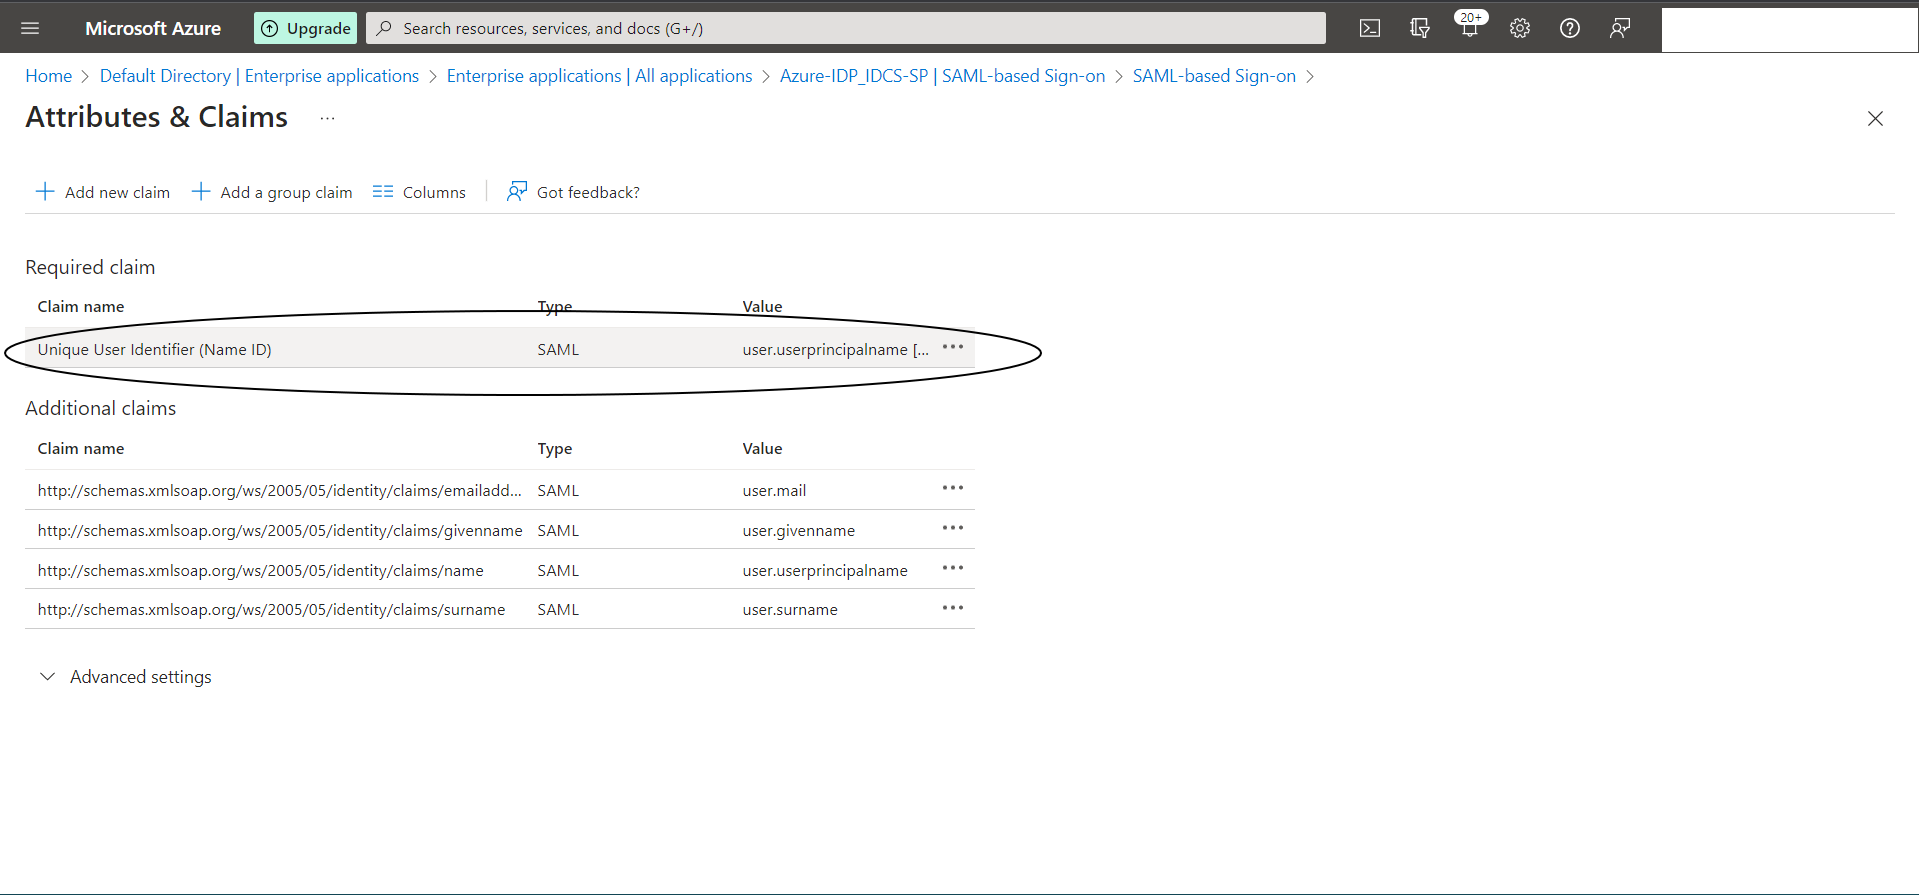Open the Help question mark icon

coord(1570,28)
